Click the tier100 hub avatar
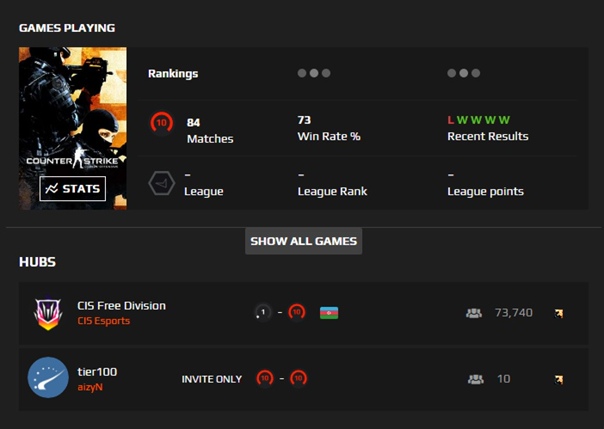This screenshot has width=604, height=429. pyautogui.click(x=48, y=378)
